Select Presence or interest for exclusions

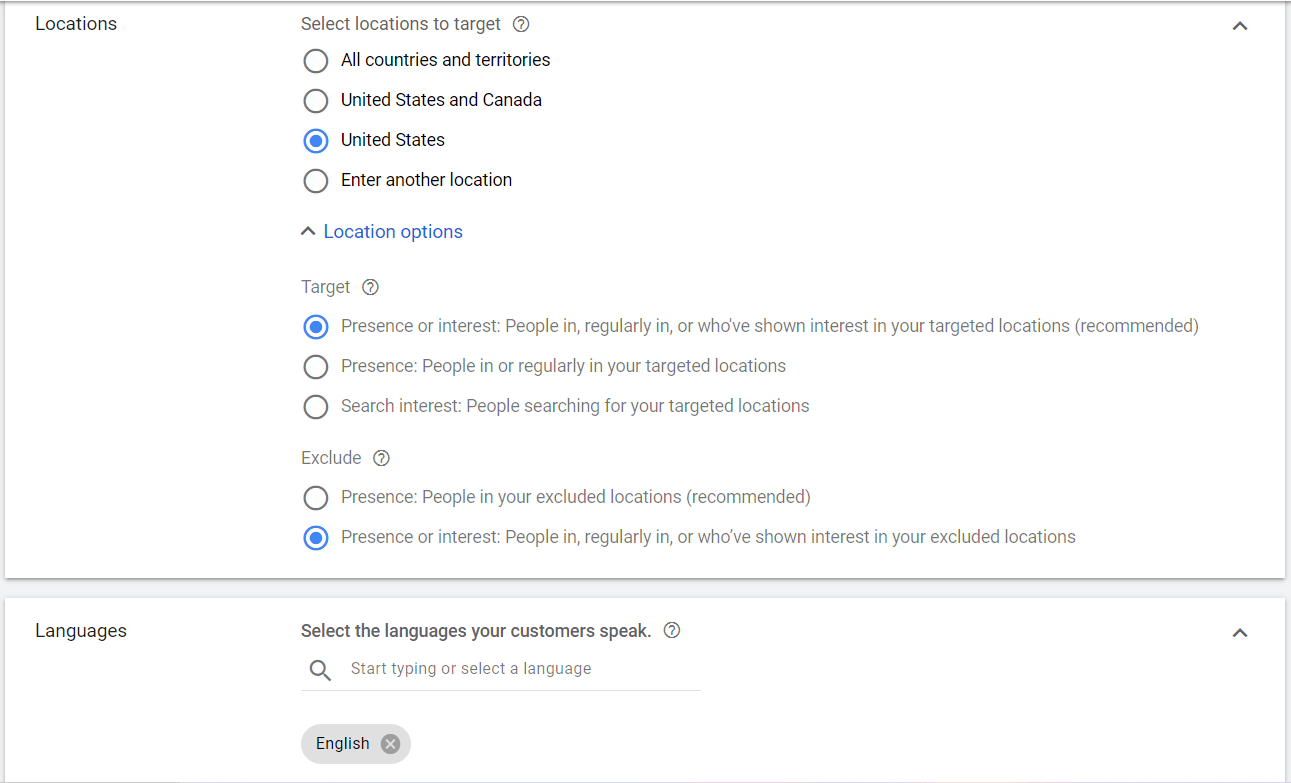316,537
